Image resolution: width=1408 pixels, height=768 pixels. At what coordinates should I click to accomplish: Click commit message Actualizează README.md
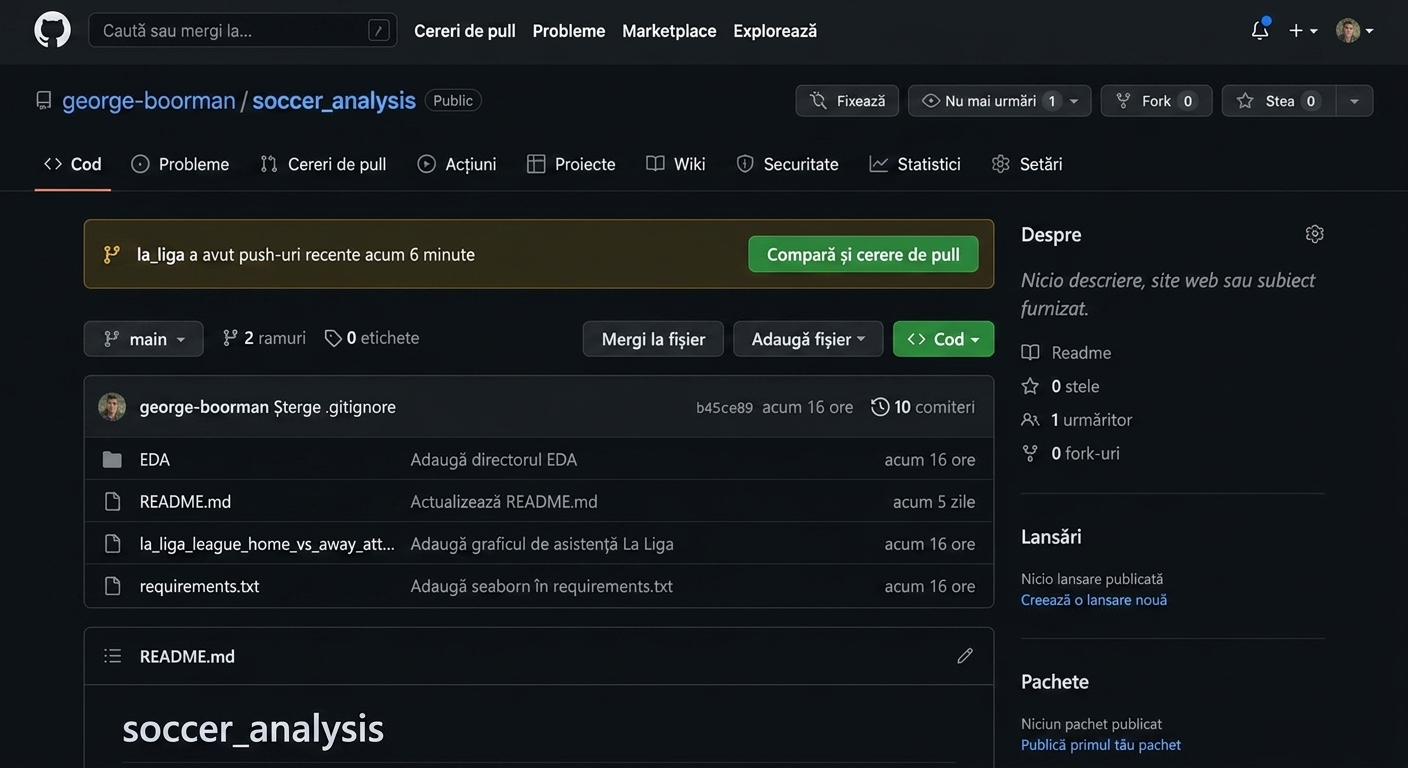click(504, 501)
